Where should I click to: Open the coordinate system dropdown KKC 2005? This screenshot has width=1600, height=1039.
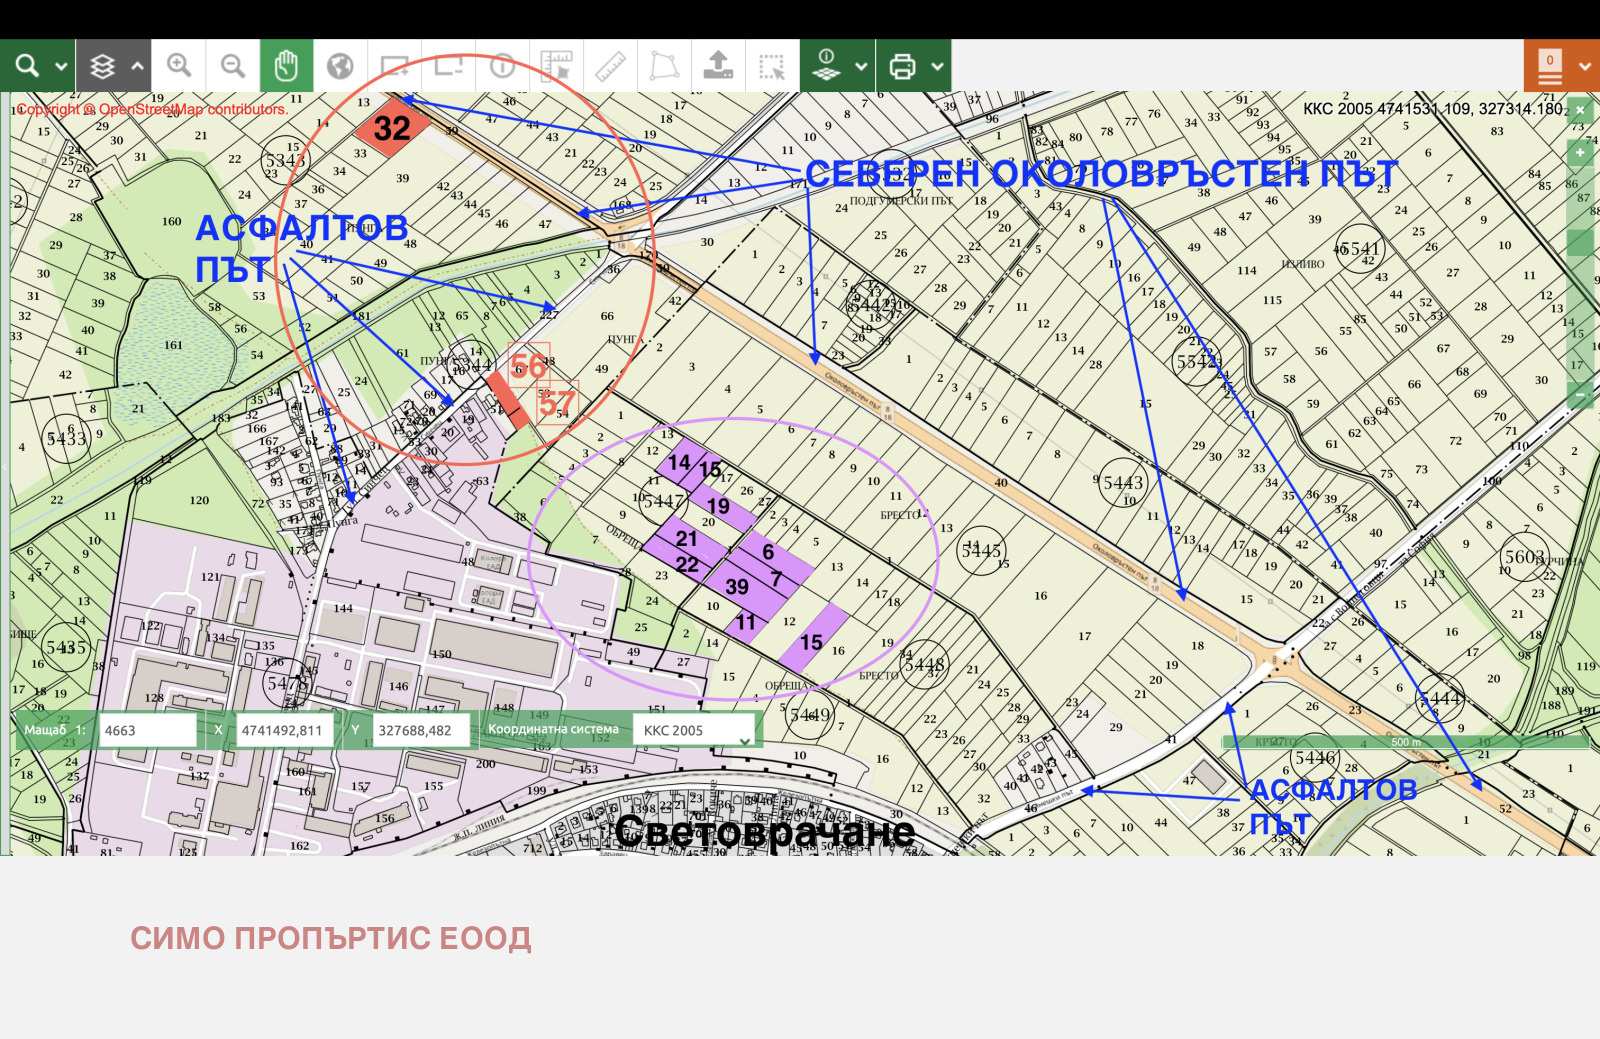point(696,730)
